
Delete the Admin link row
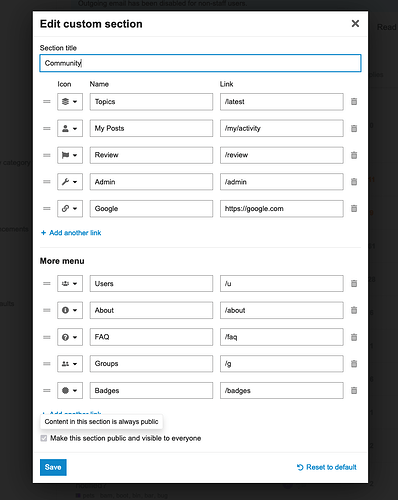[354, 182]
